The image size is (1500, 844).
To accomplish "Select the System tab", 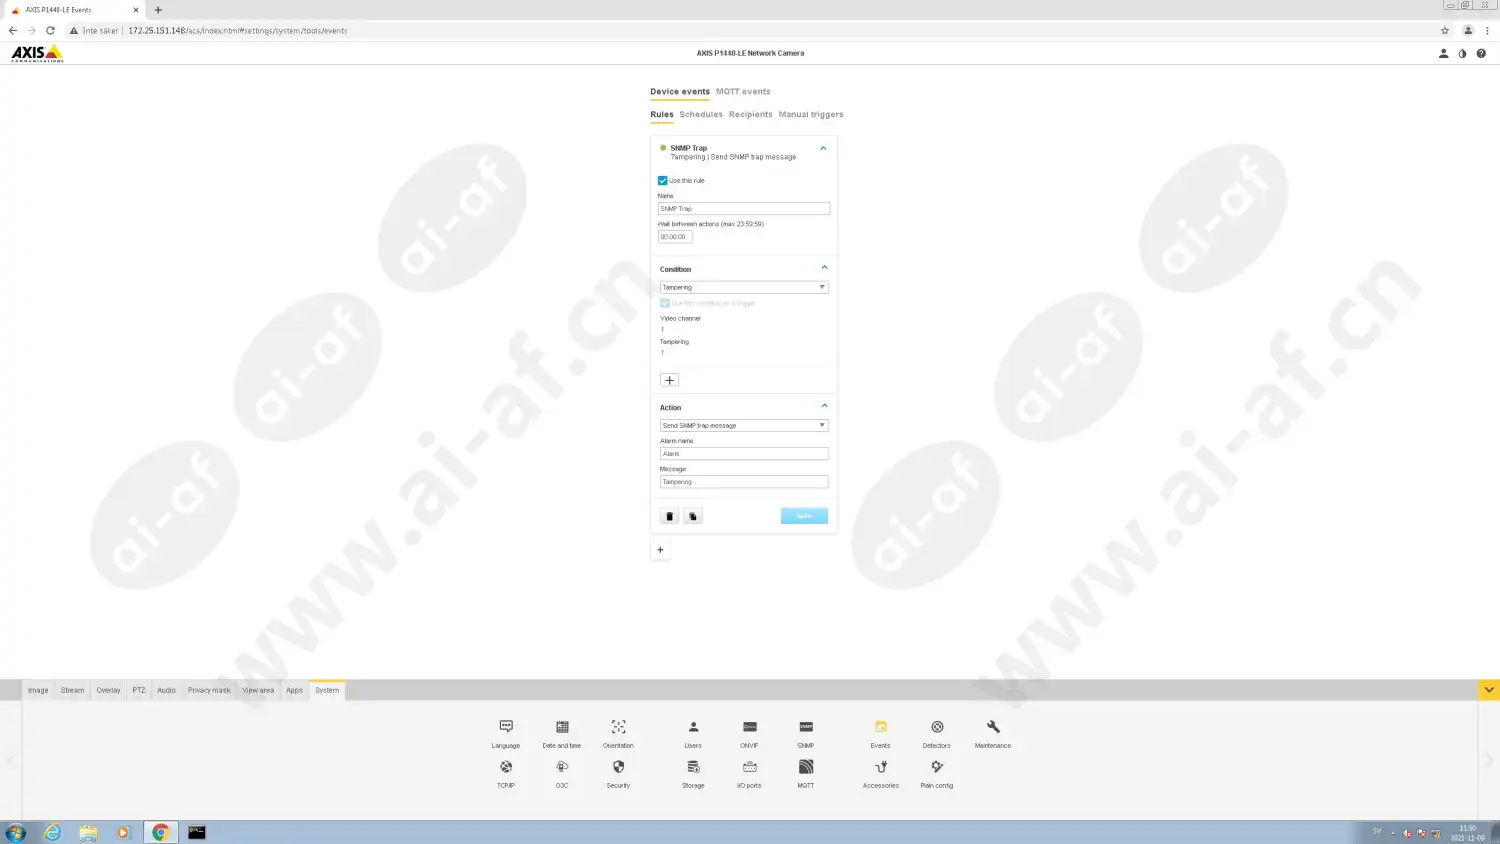I will click(x=327, y=691).
